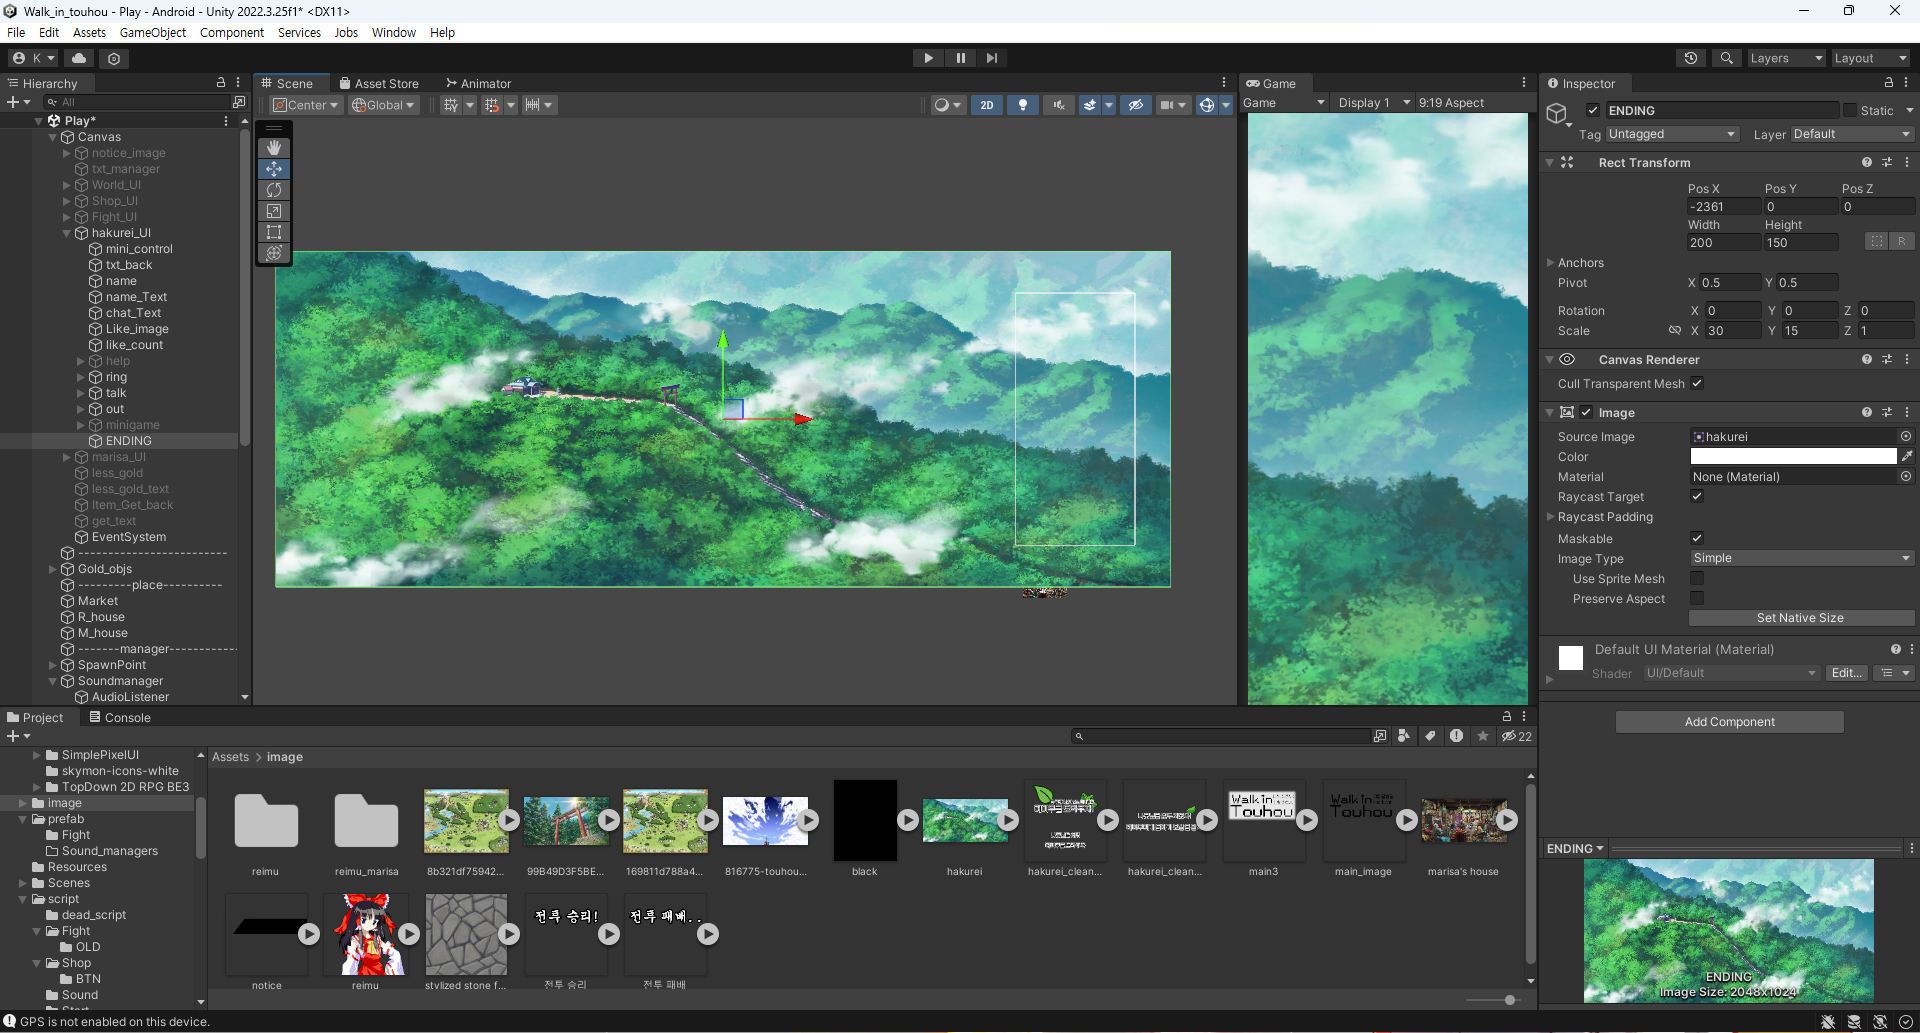Open the Source Image object picker

pyautogui.click(x=1906, y=437)
